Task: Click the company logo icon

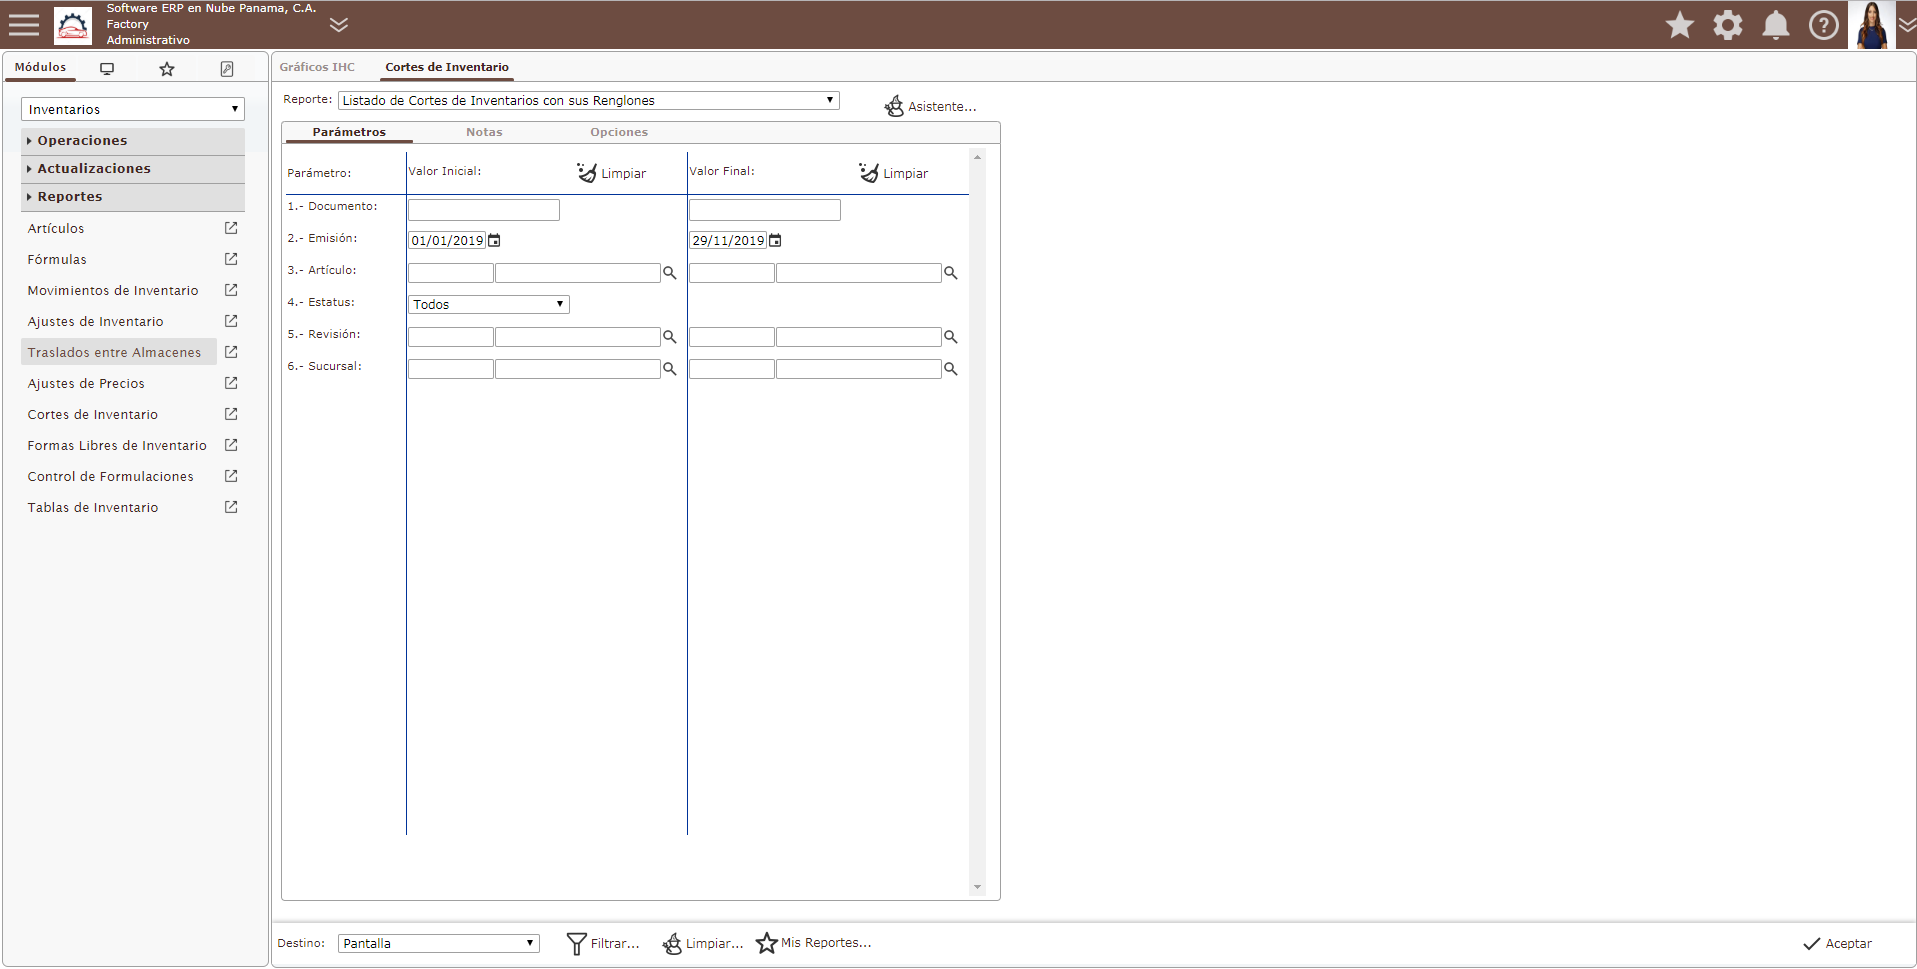Action: tap(73, 25)
